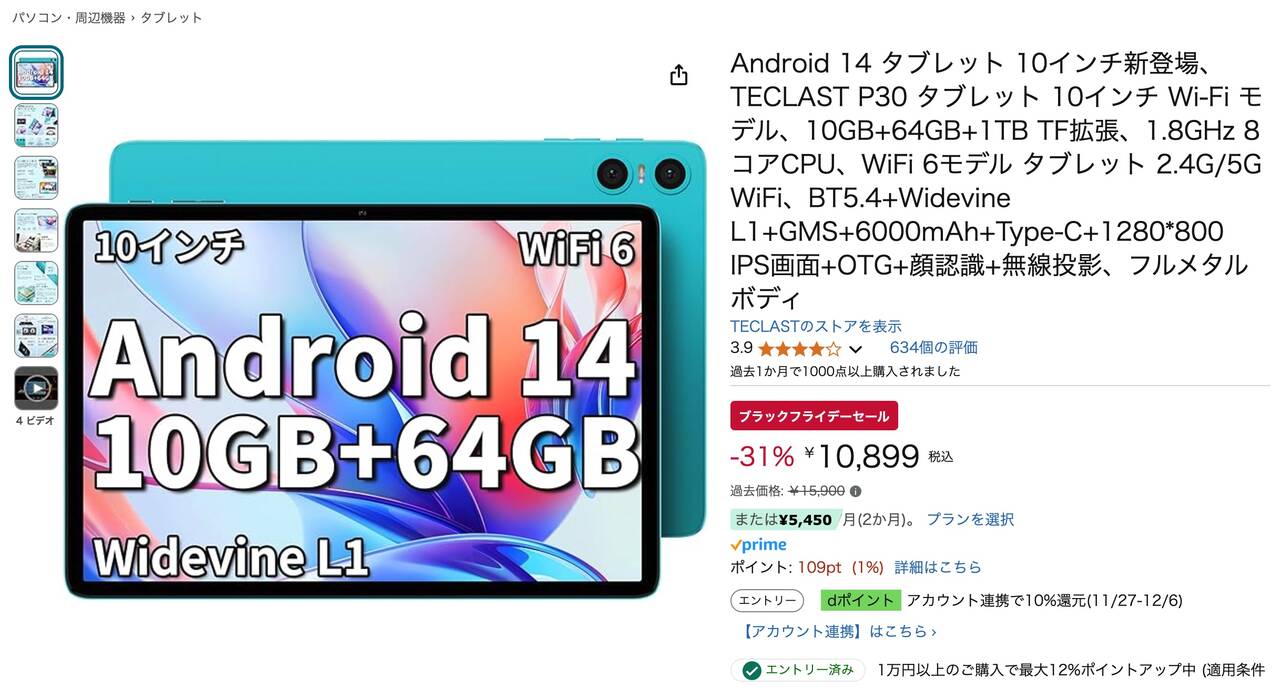Screen dimensions: 1280x687
Task: Click the エントリー button
Action: (x=767, y=601)
